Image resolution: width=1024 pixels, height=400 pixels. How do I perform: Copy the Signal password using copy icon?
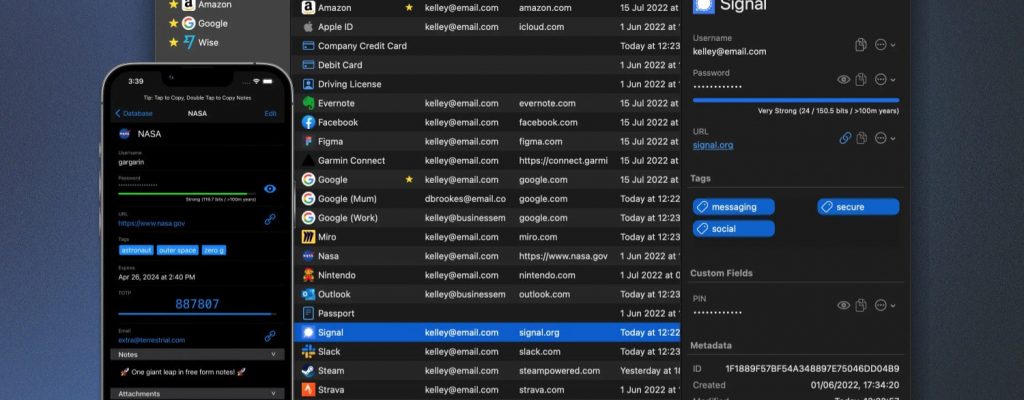coord(860,79)
